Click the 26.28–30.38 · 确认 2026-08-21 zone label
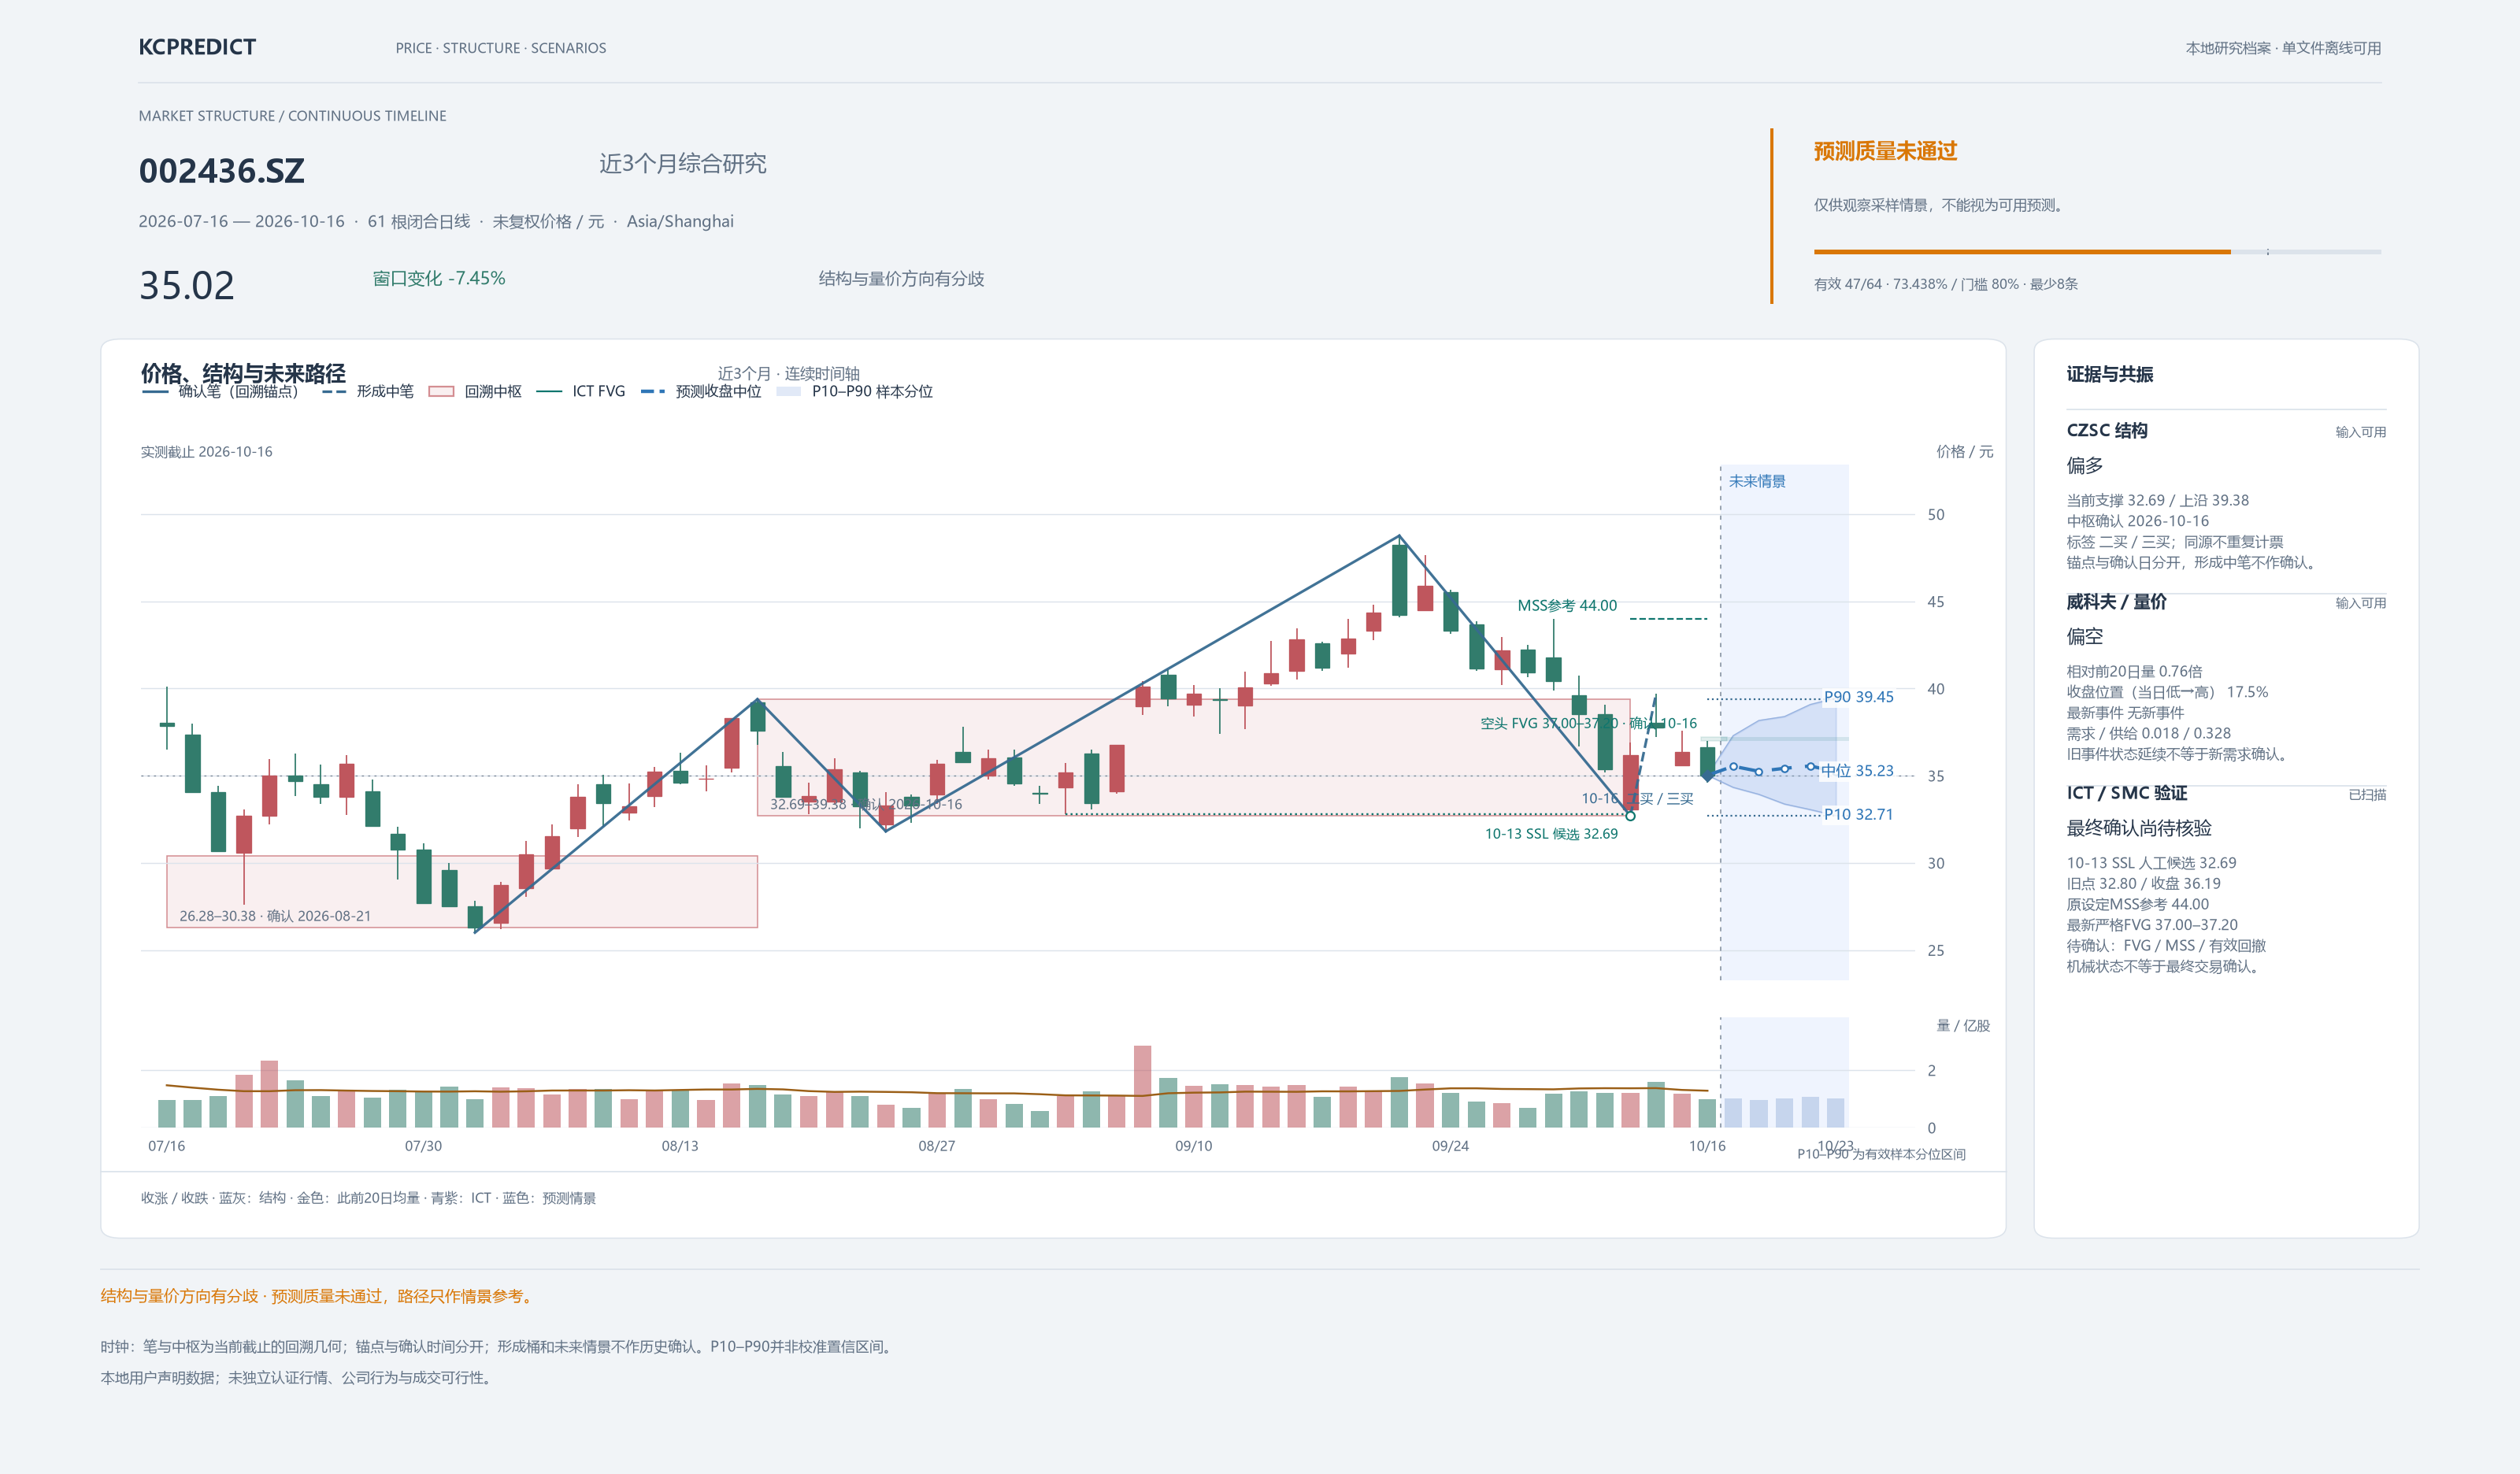 click(275, 916)
